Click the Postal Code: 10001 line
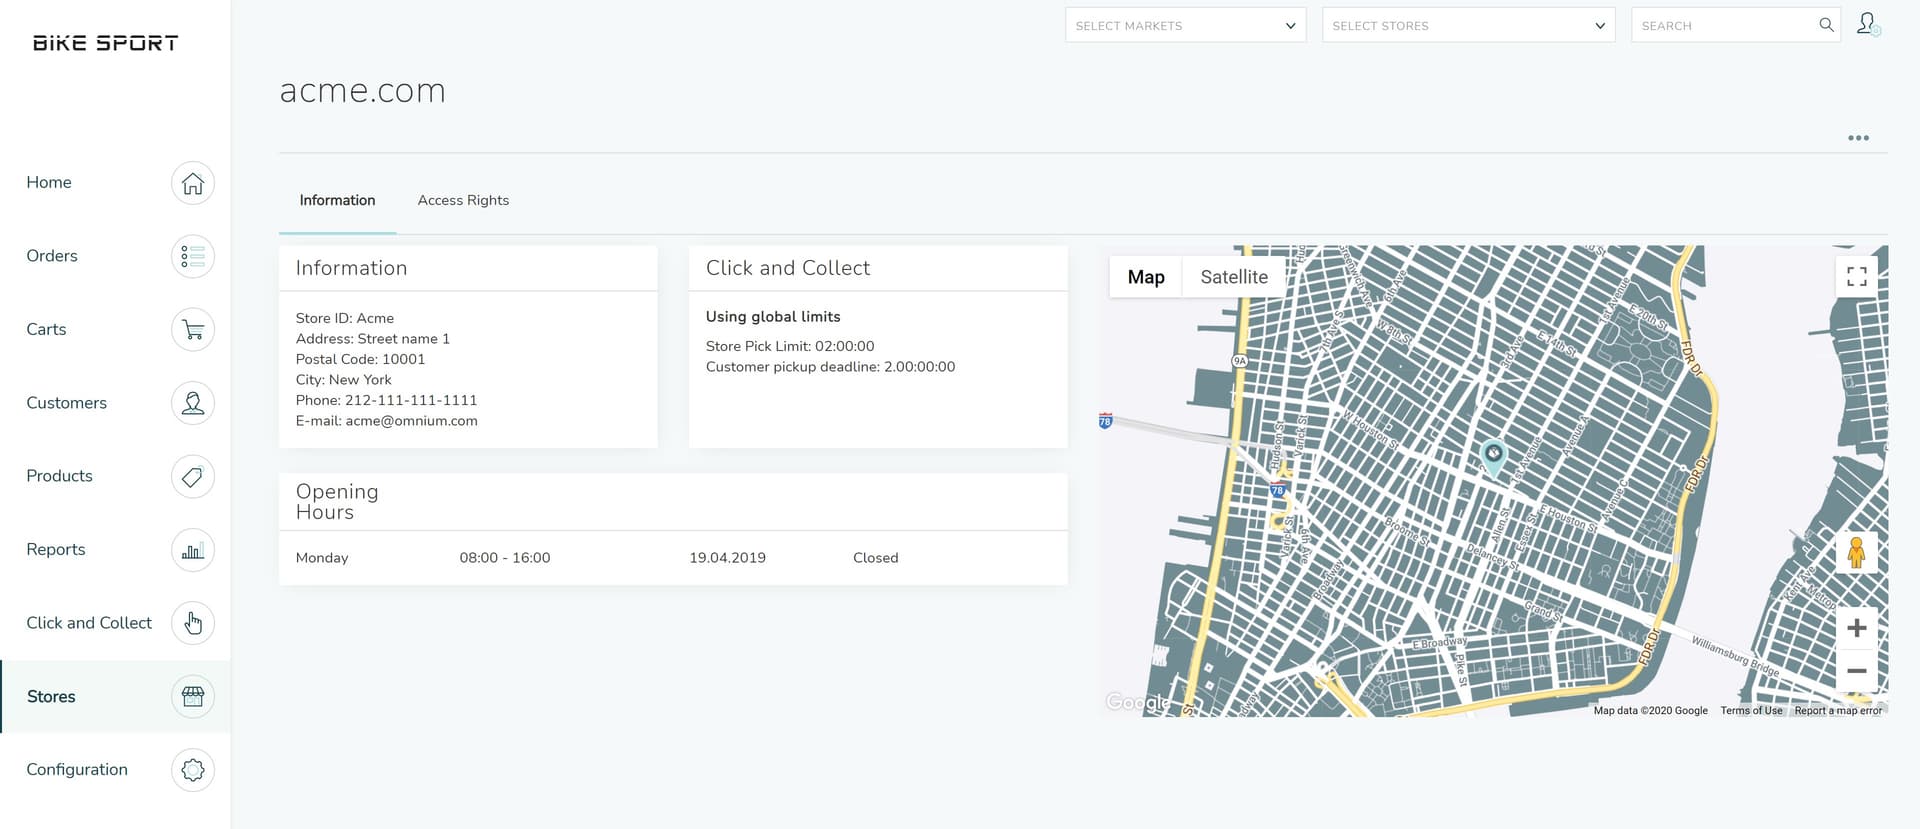The height and width of the screenshot is (829, 1920). (x=360, y=359)
